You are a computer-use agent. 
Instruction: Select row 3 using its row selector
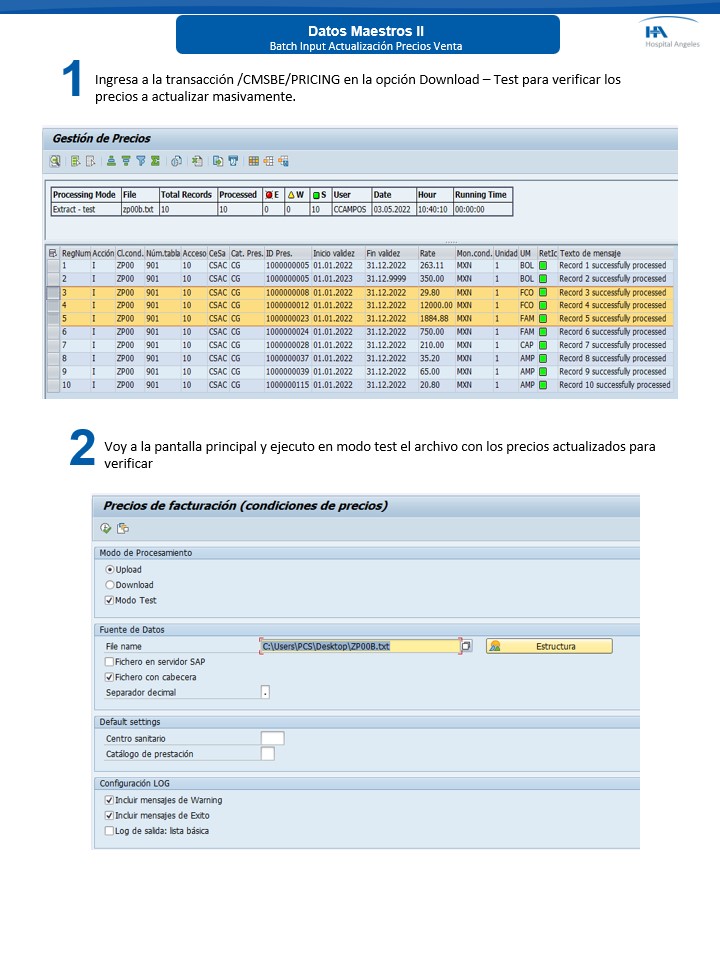(53, 293)
